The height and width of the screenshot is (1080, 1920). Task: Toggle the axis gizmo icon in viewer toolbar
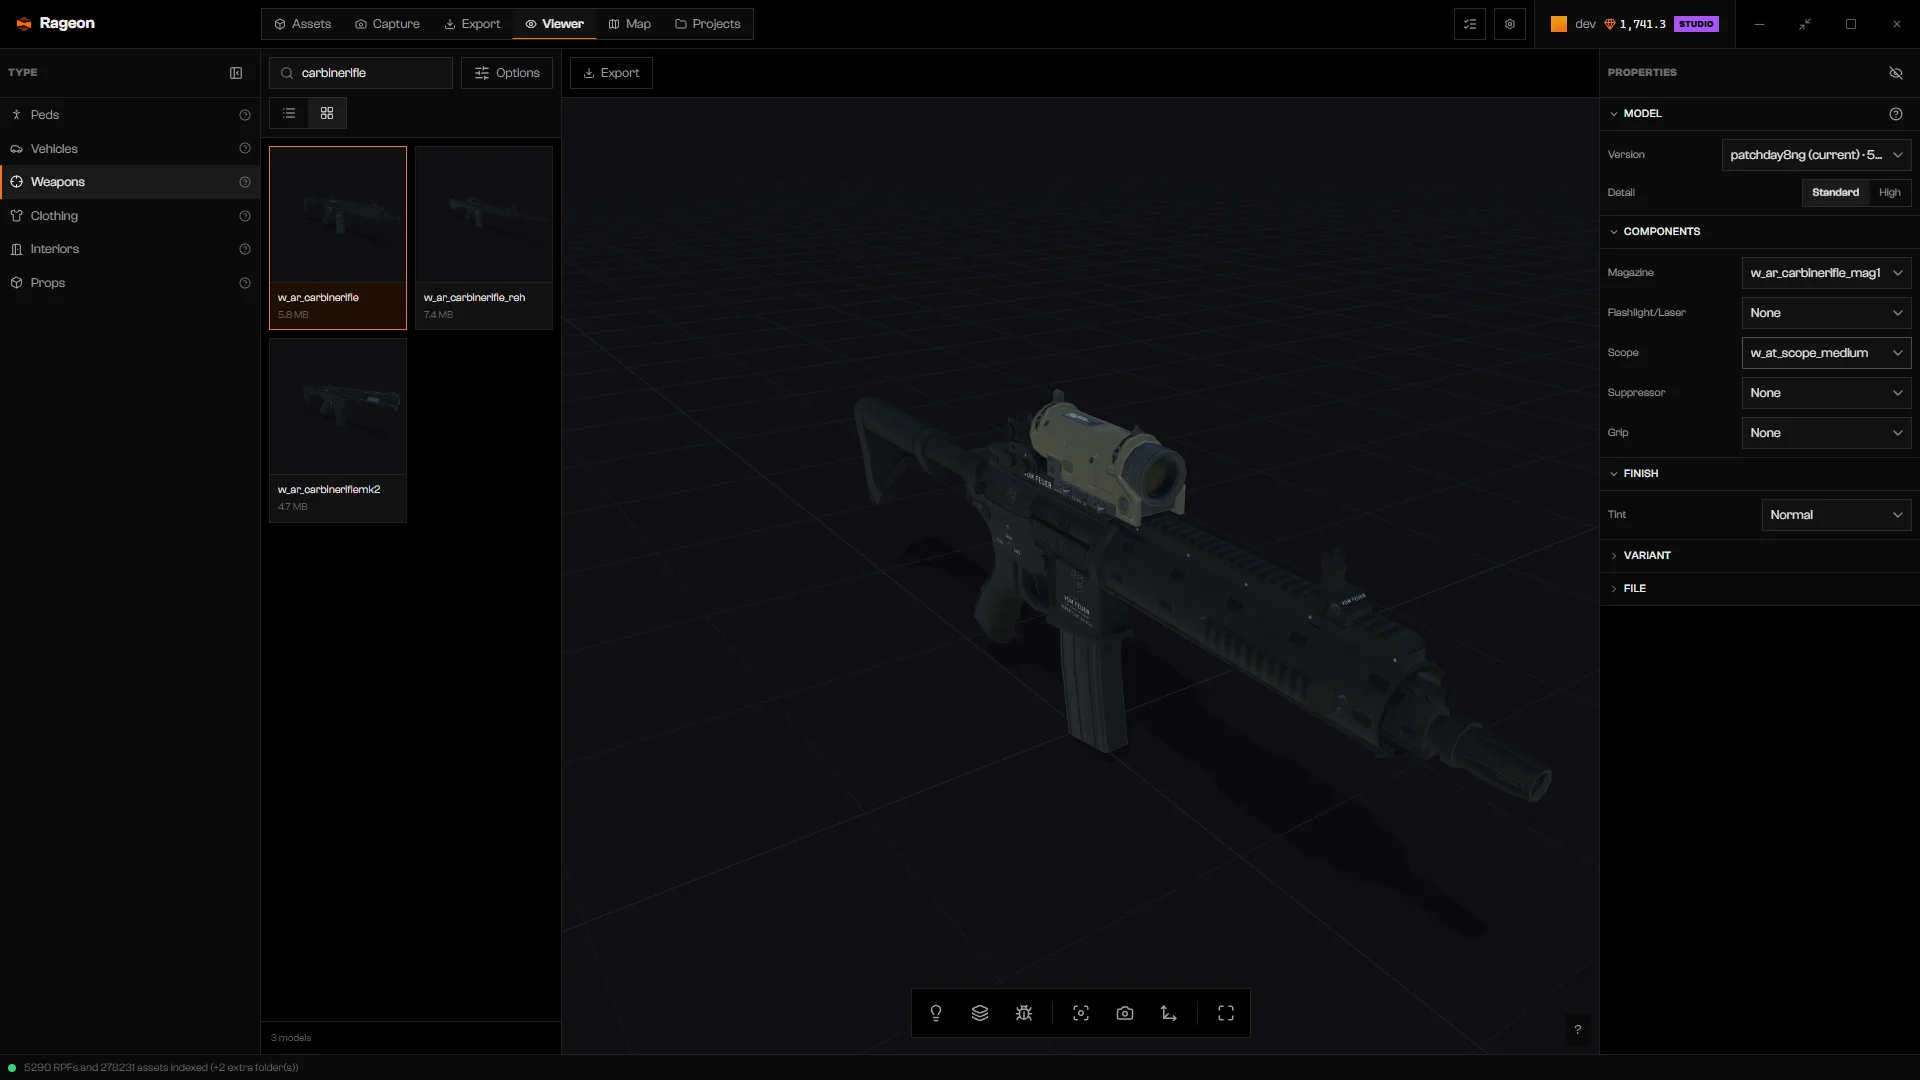tap(1169, 1013)
